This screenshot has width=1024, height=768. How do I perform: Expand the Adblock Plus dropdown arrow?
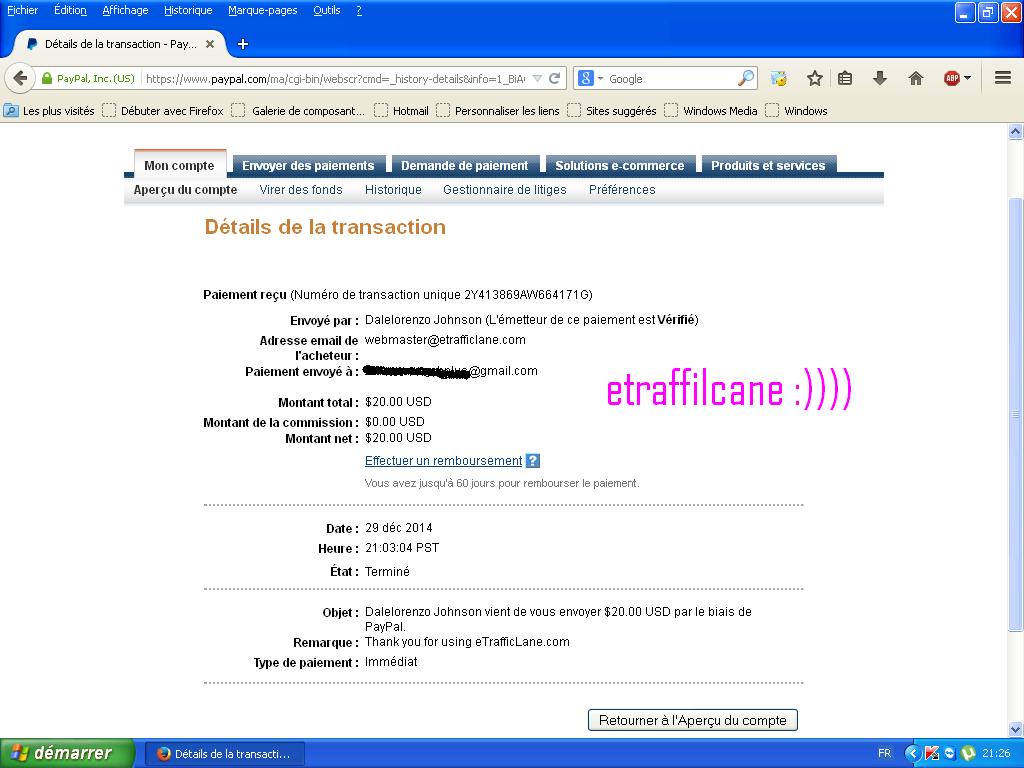pos(967,78)
